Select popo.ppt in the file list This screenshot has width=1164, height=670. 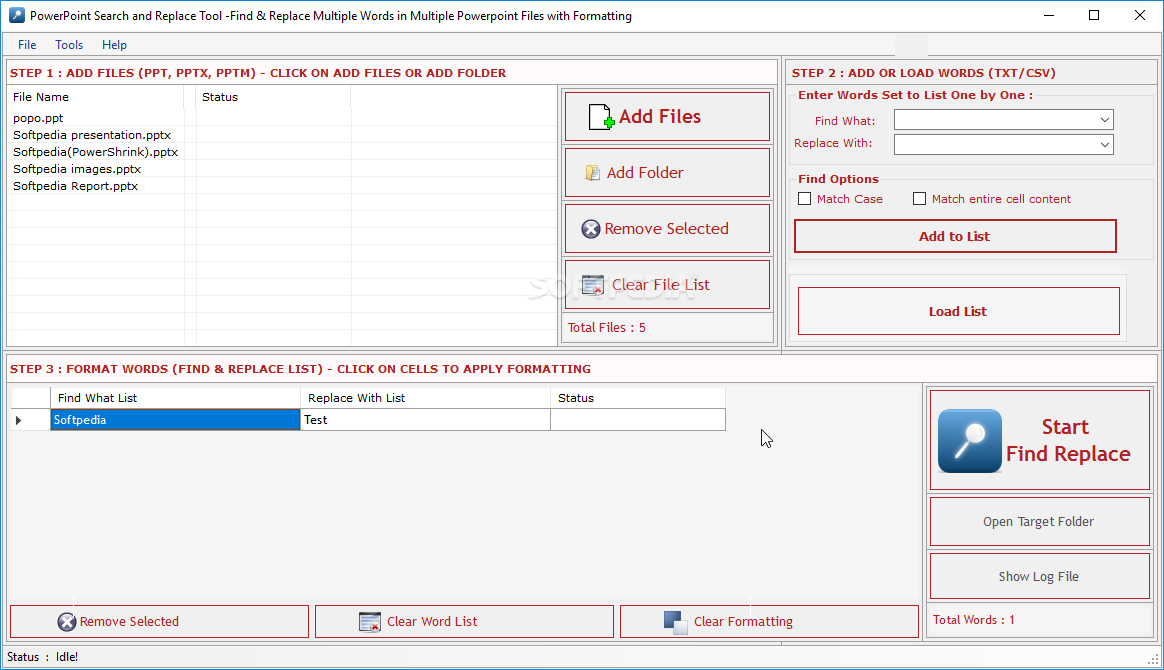point(38,118)
